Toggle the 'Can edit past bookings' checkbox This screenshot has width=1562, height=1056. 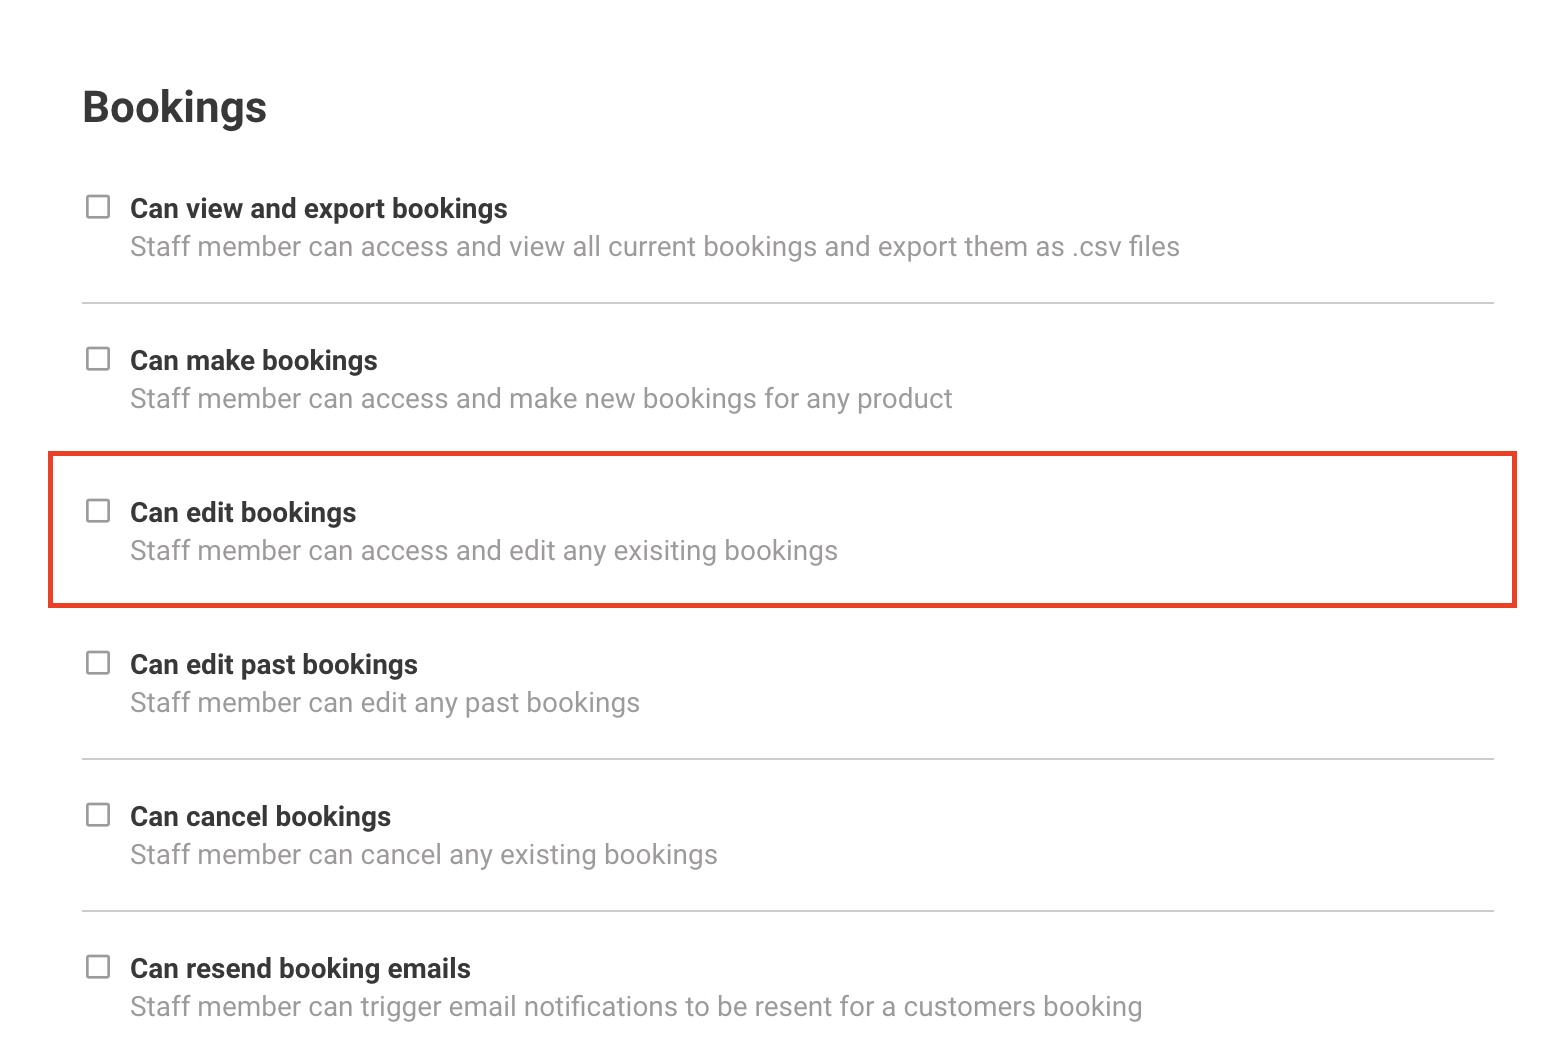pos(98,663)
